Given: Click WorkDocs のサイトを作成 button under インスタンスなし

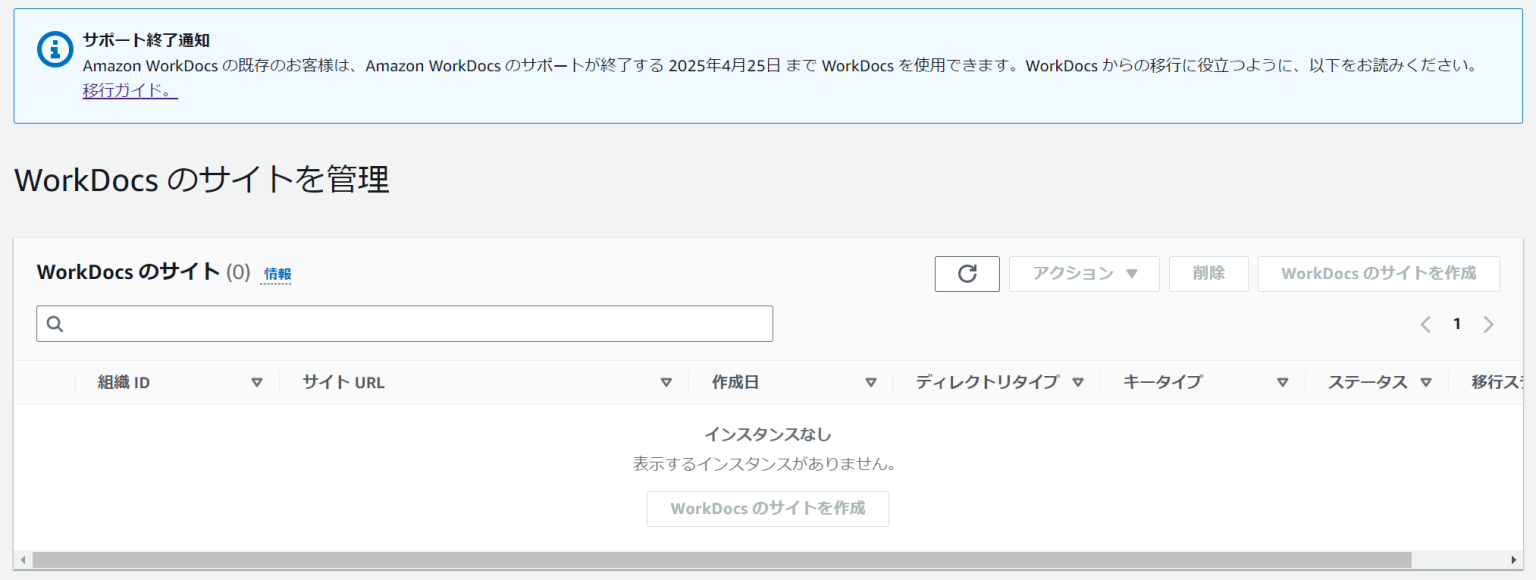Looking at the screenshot, I should tap(768, 508).
